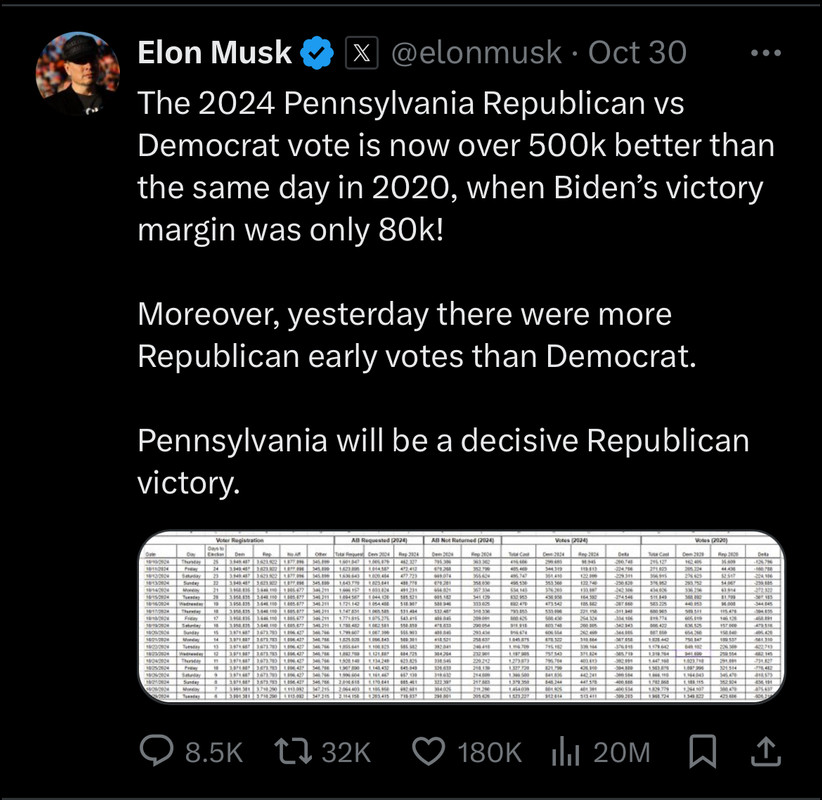This screenshot has height=800, width=822.
Task: Click the share upload arrow icon
Action: pyautogui.click(x=766, y=751)
